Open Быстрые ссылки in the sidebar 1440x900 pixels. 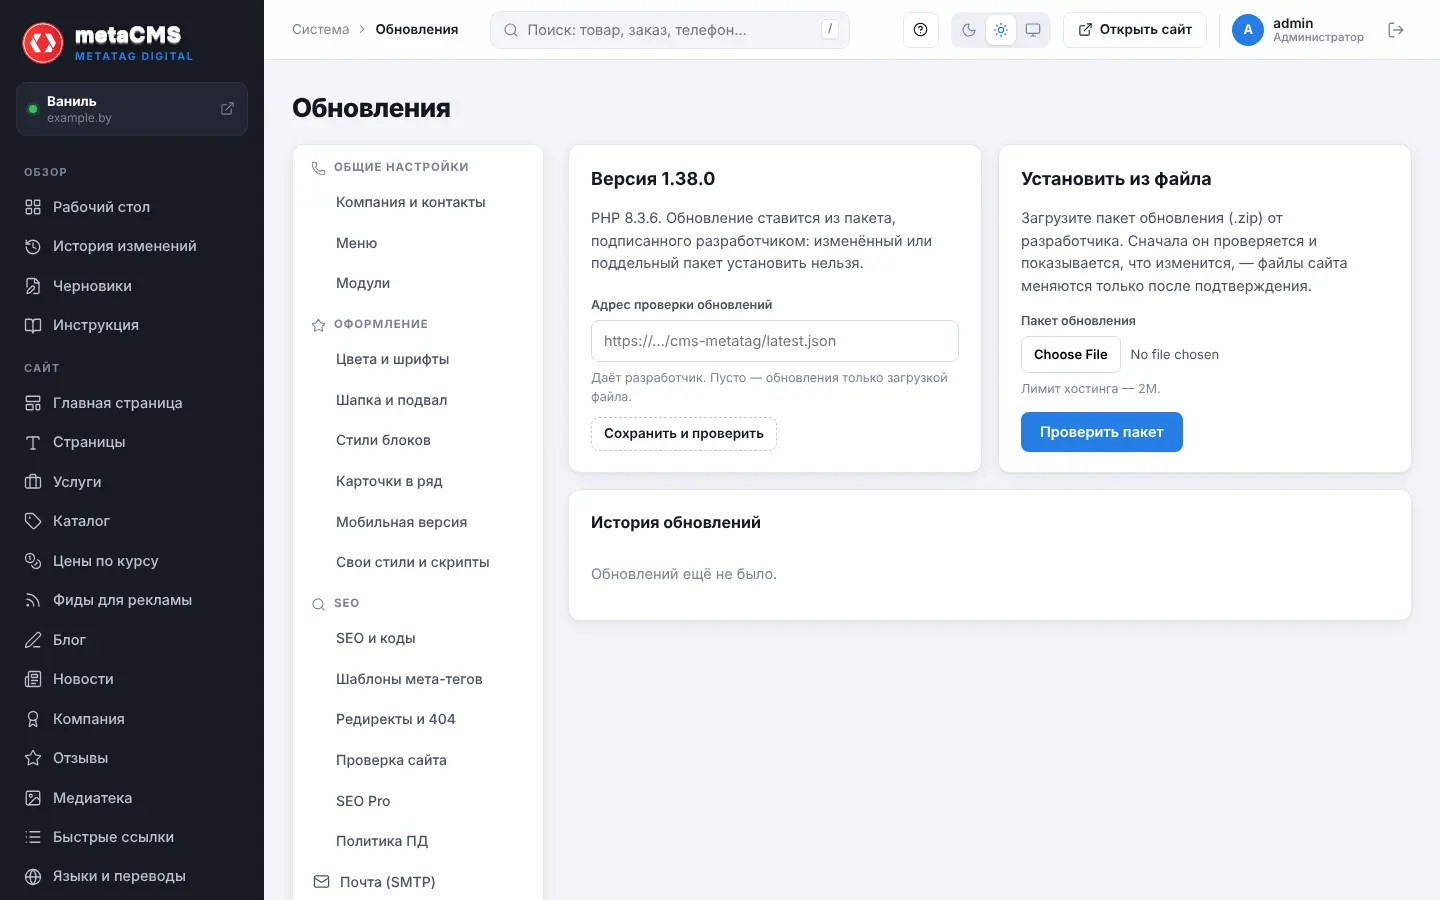point(132,837)
